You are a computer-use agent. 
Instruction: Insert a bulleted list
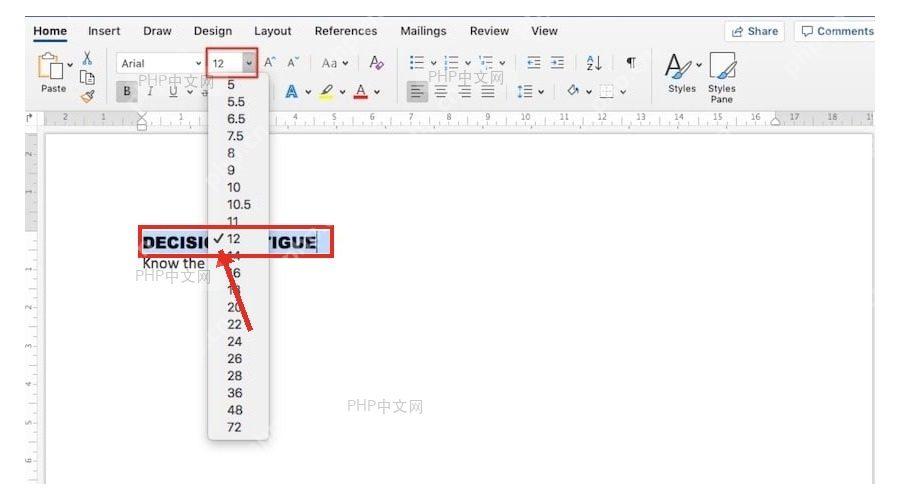(x=417, y=63)
